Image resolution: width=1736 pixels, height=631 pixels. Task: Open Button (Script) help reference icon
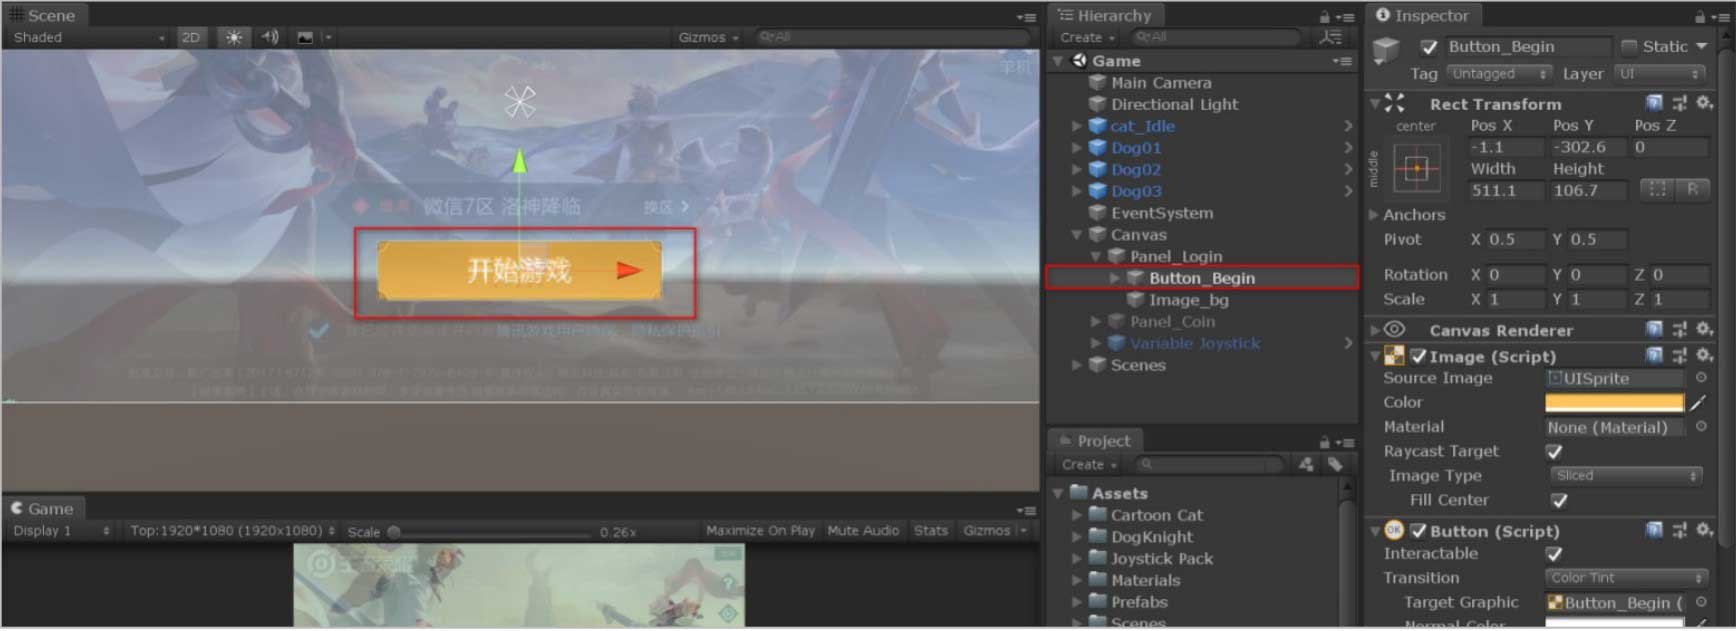pyautogui.click(x=1654, y=530)
